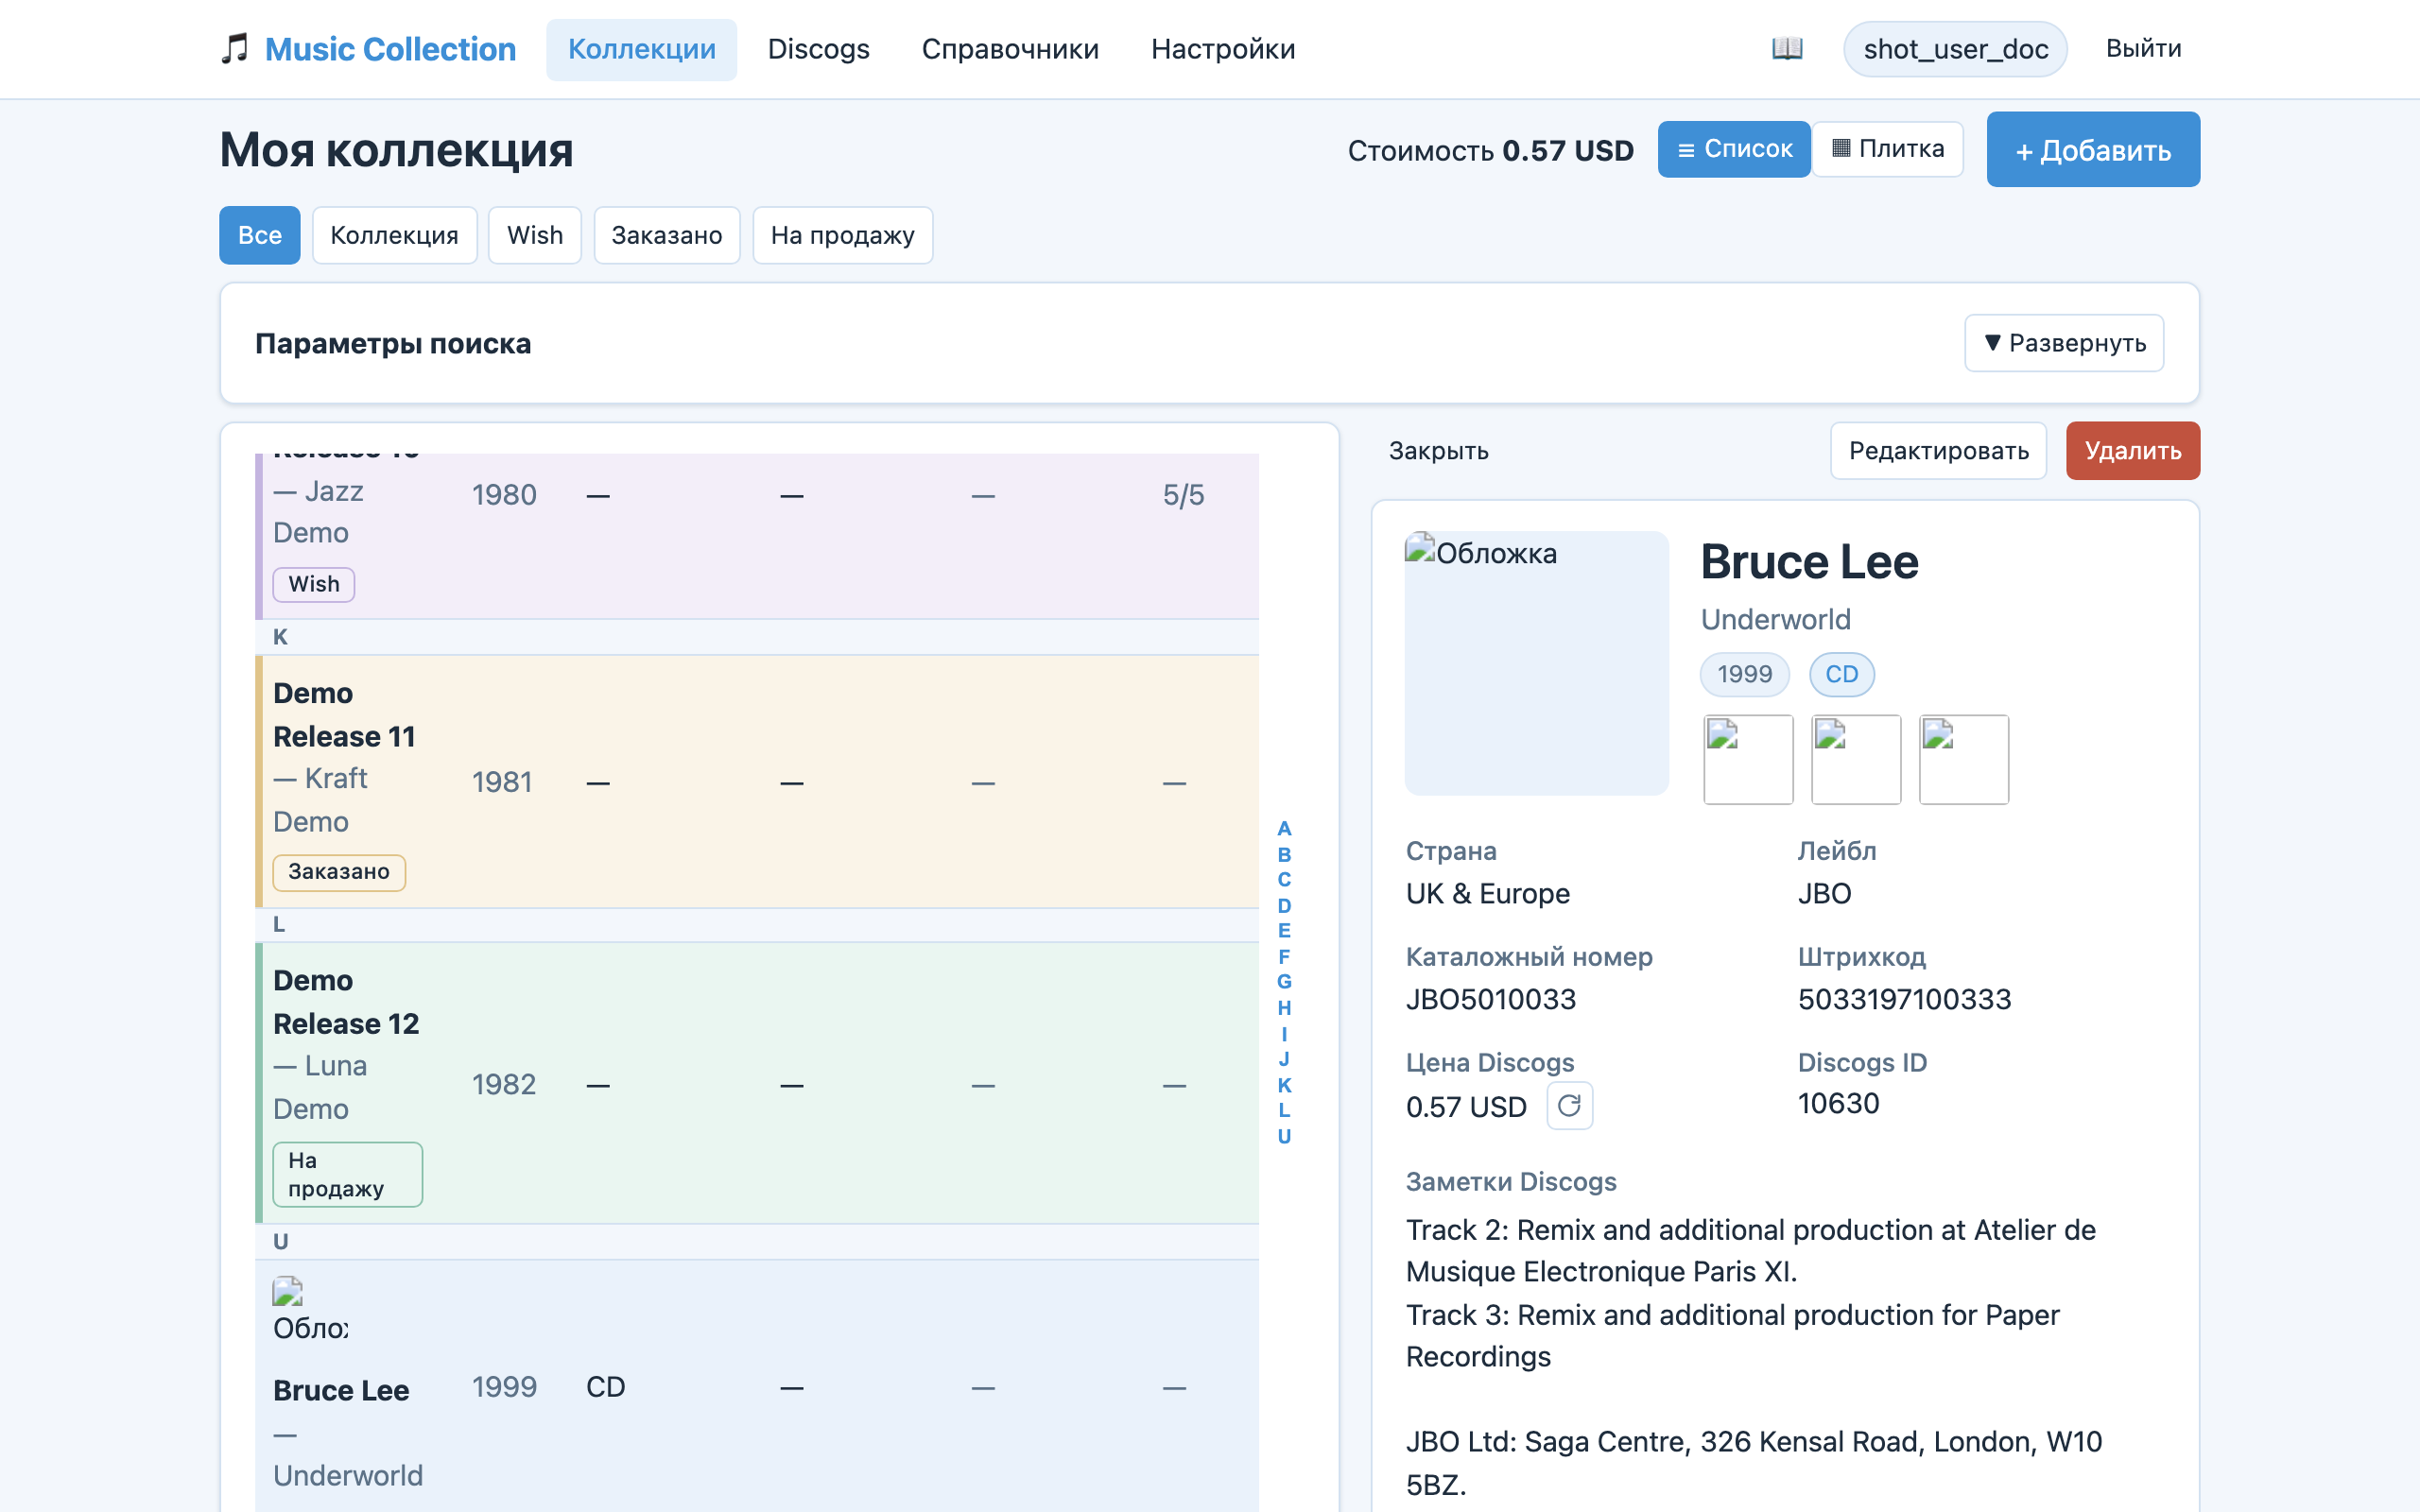Click the 5/5 rating cell

1183,495
